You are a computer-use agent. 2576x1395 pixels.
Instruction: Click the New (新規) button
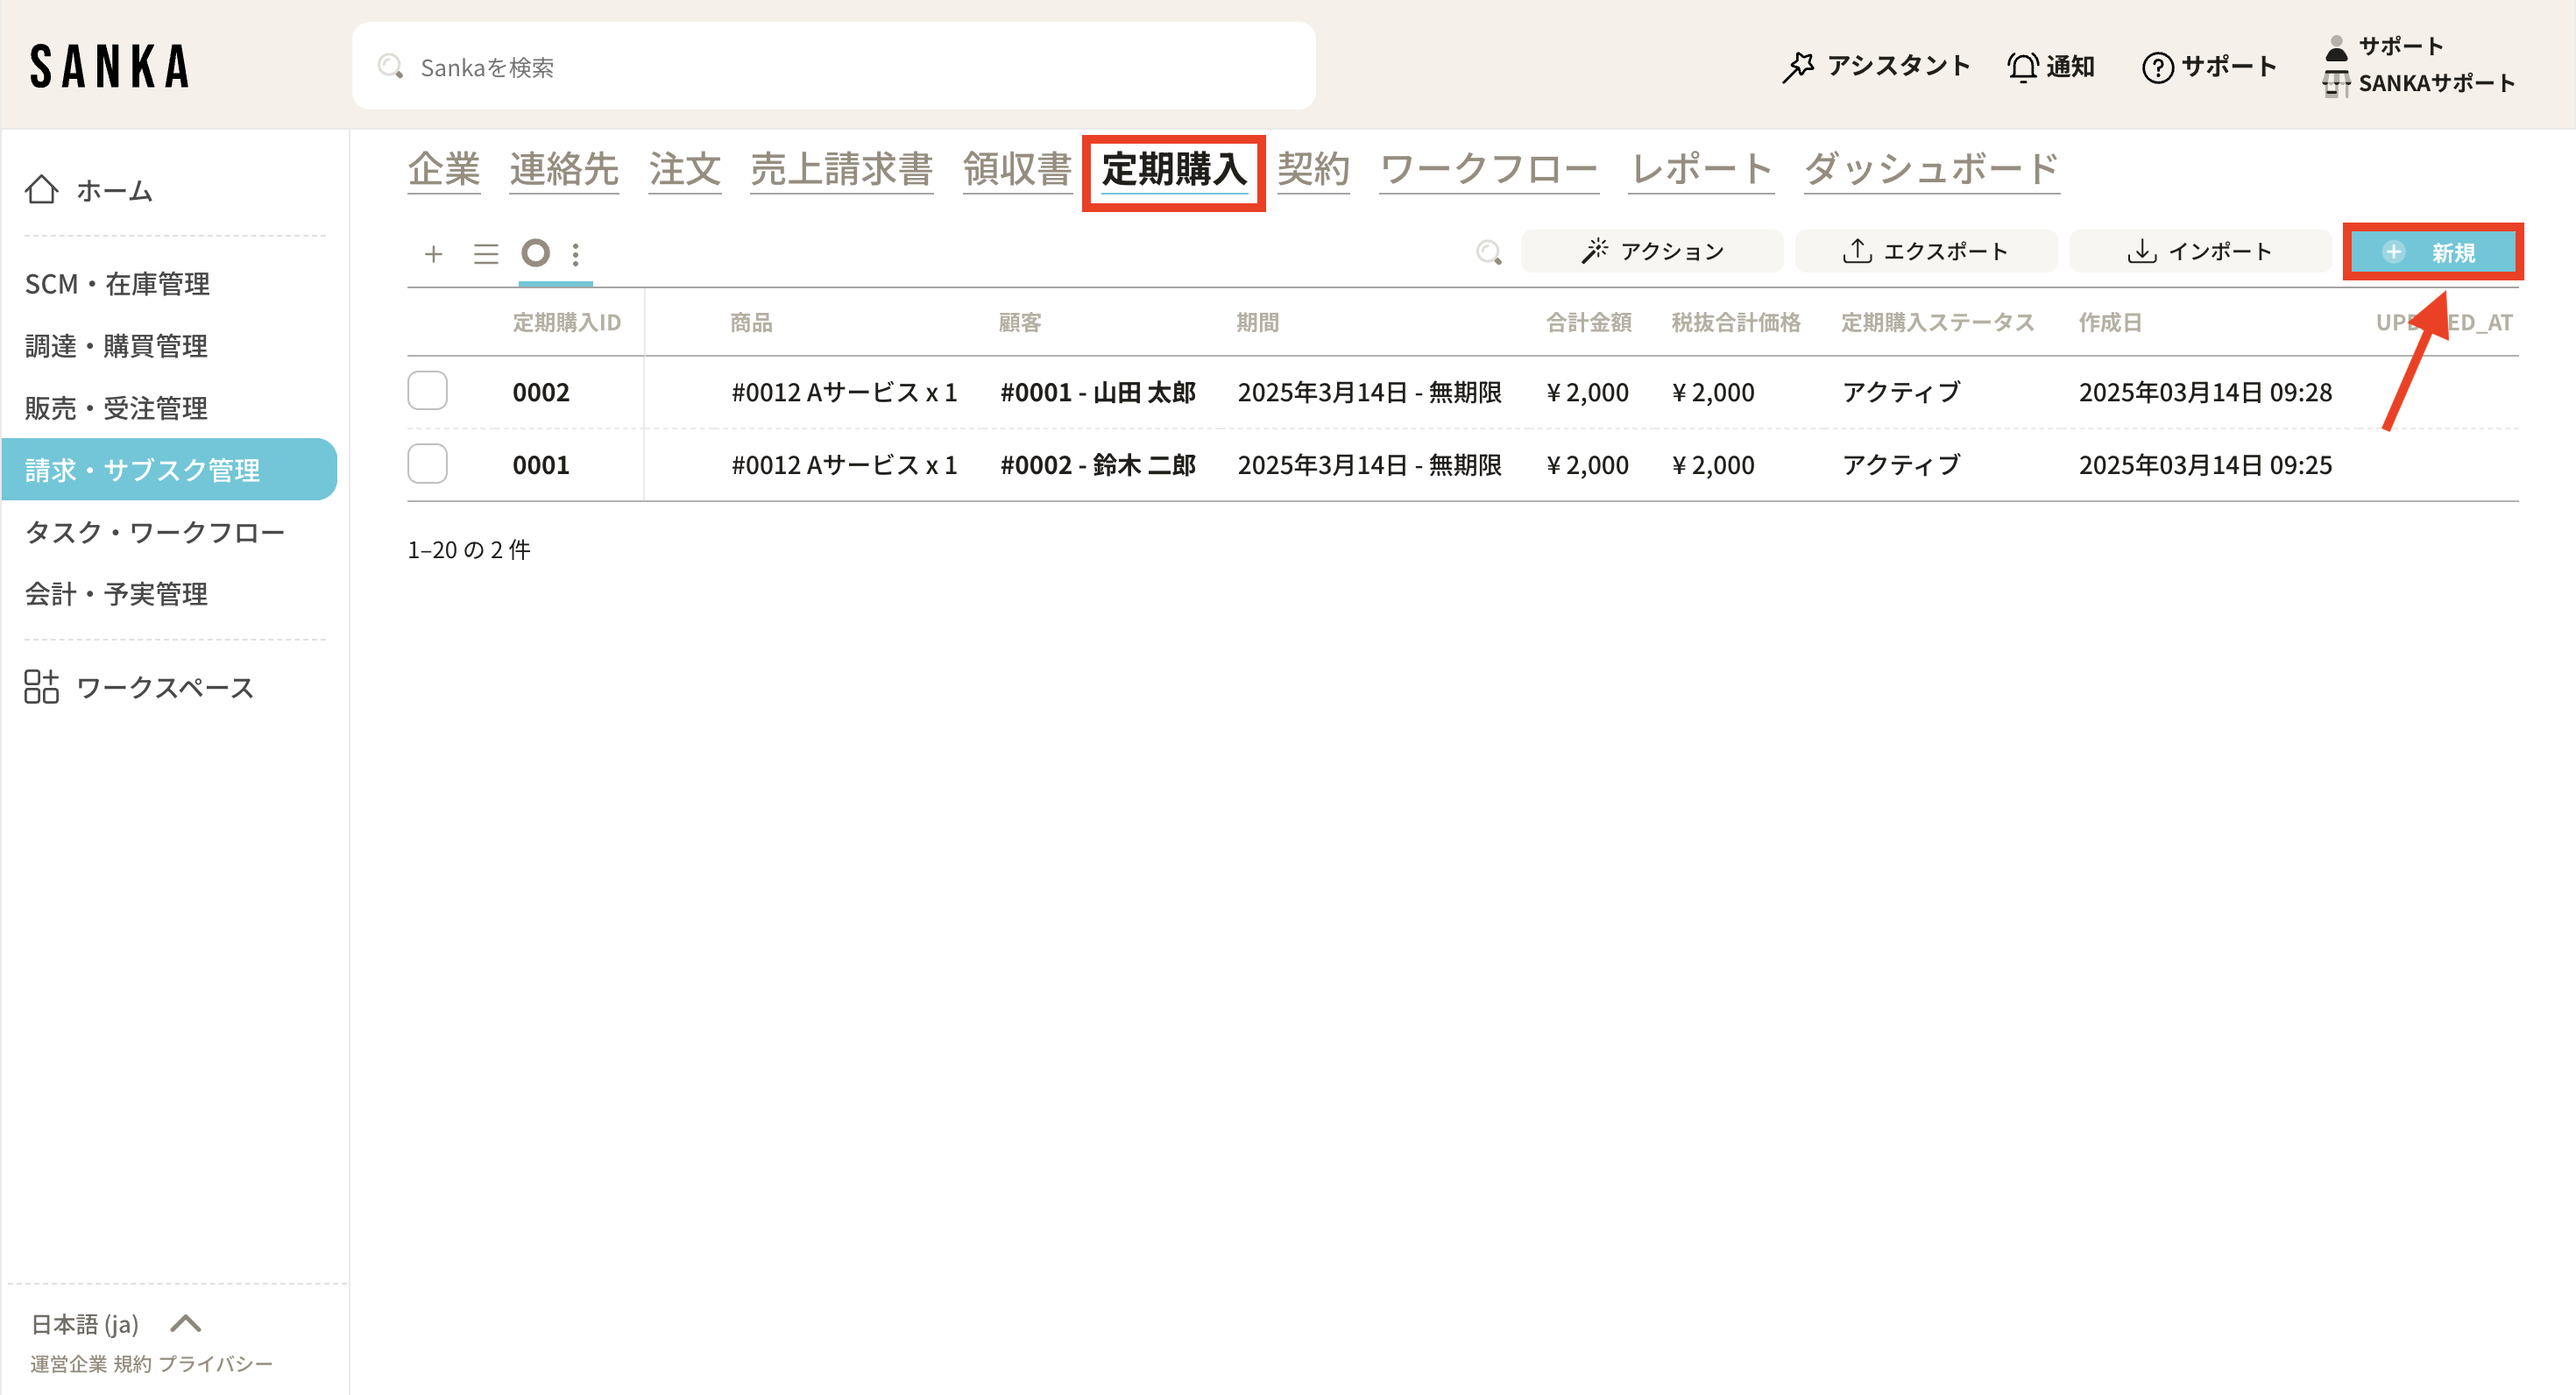[x=2432, y=252]
